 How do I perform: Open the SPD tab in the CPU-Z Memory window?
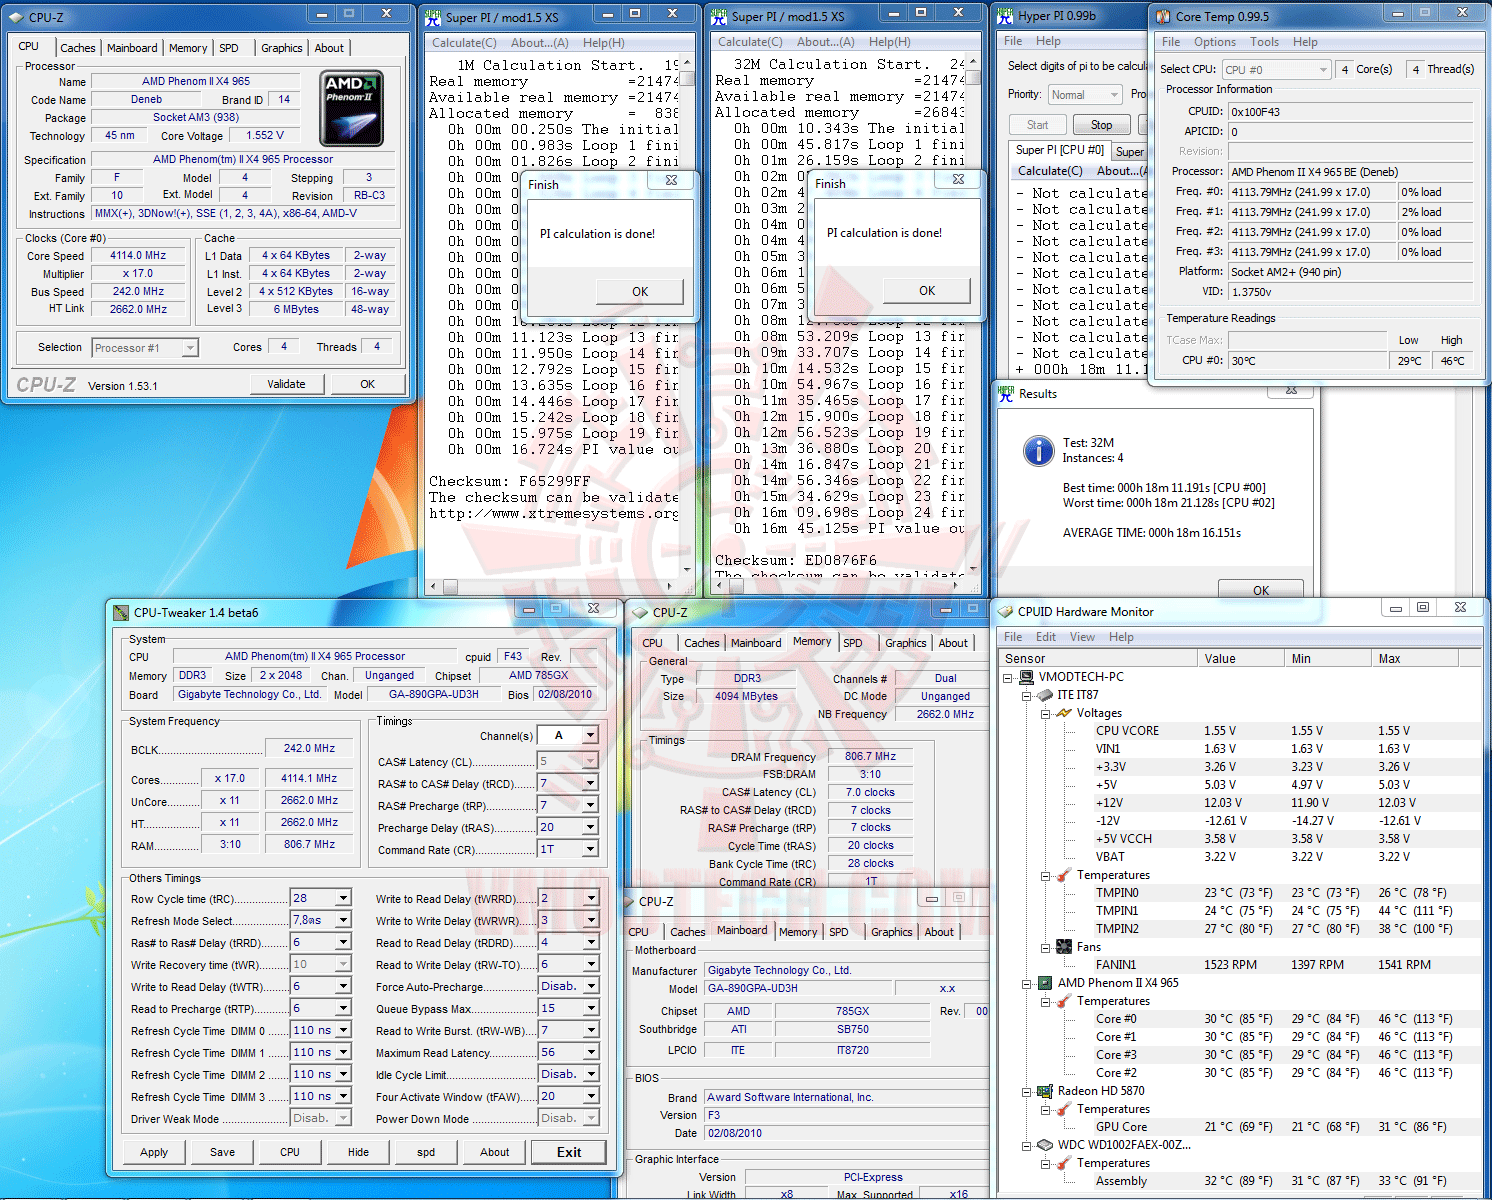853,643
